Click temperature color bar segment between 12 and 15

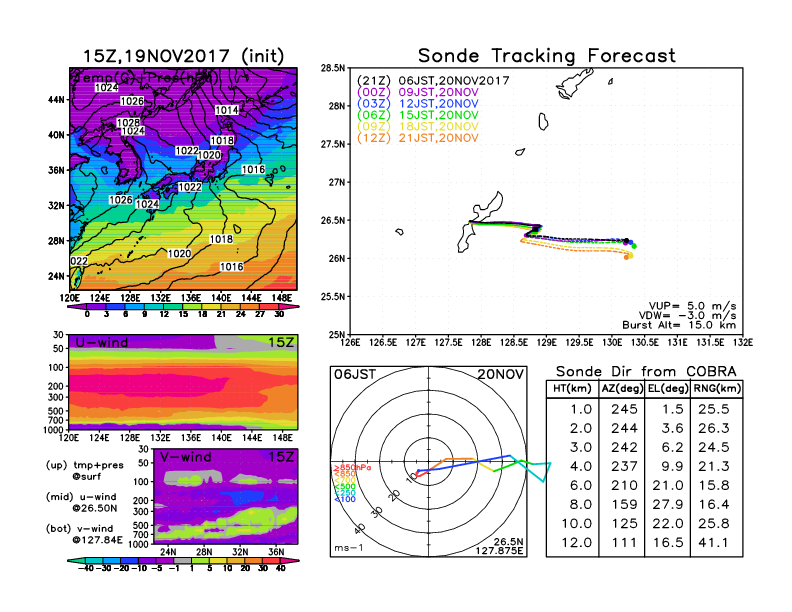(173, 307)
